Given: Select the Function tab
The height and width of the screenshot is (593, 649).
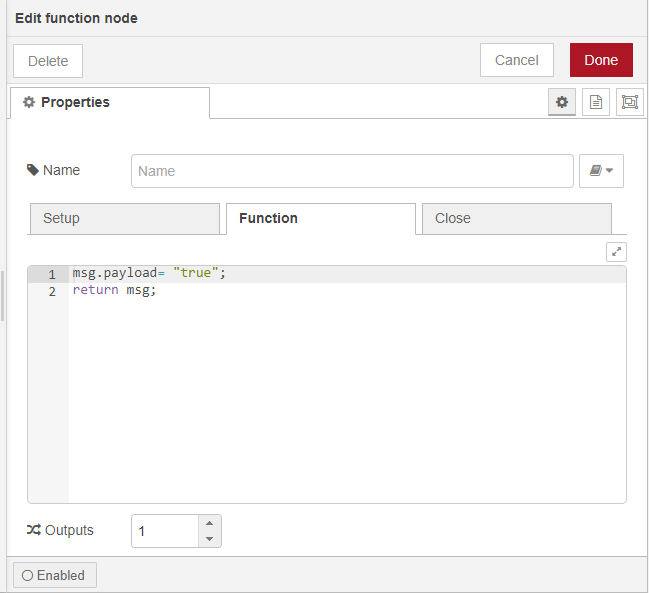Looking at the screenshot, I should tap(320, 218).
